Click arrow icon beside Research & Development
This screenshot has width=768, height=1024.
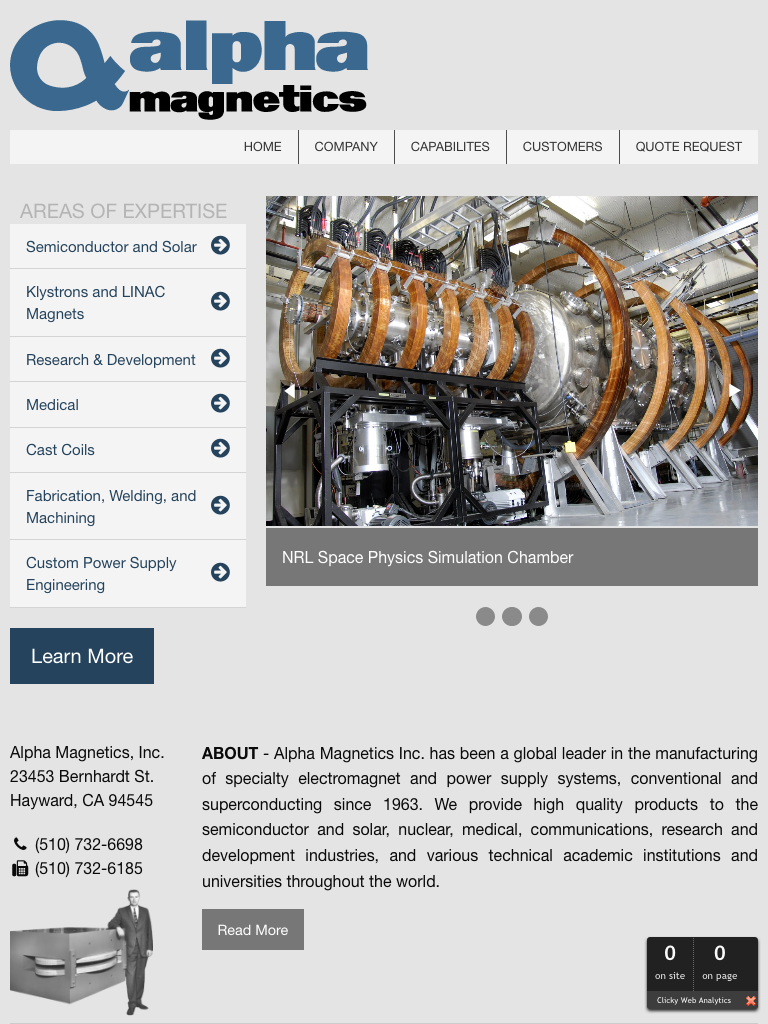(221, 358)
